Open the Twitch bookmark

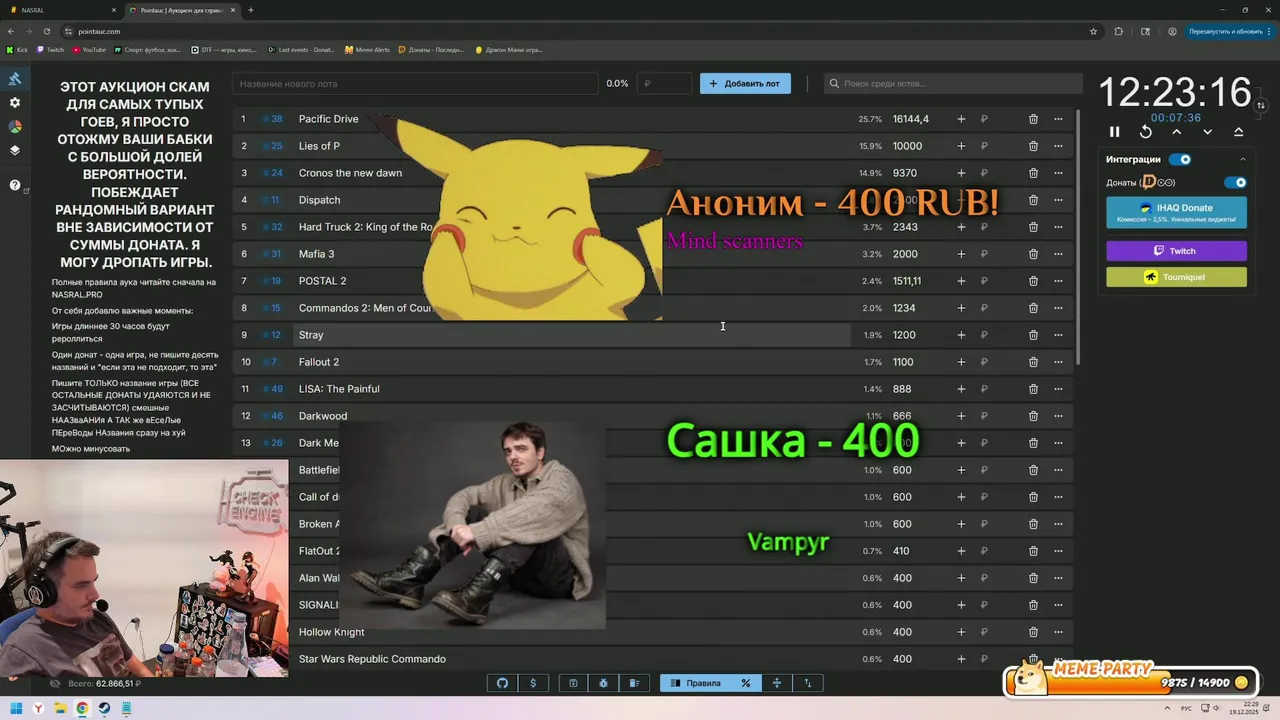pos(50,49)
